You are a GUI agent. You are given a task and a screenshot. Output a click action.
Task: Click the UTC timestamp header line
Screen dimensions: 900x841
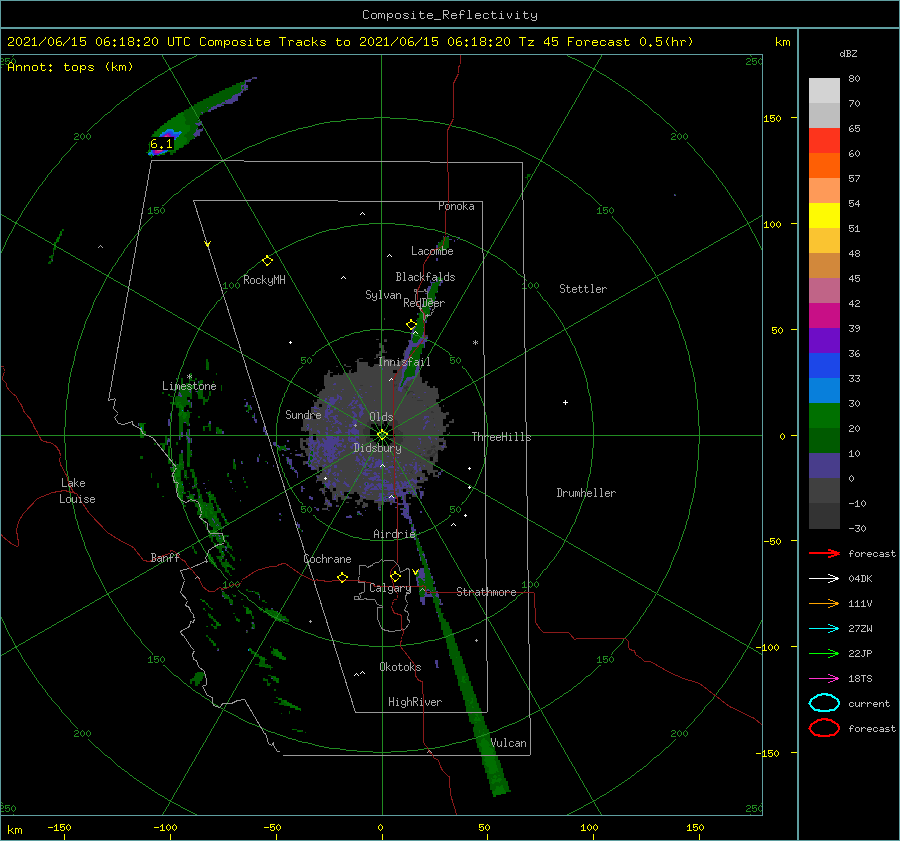pyautogui.click(x=350, y=42)
